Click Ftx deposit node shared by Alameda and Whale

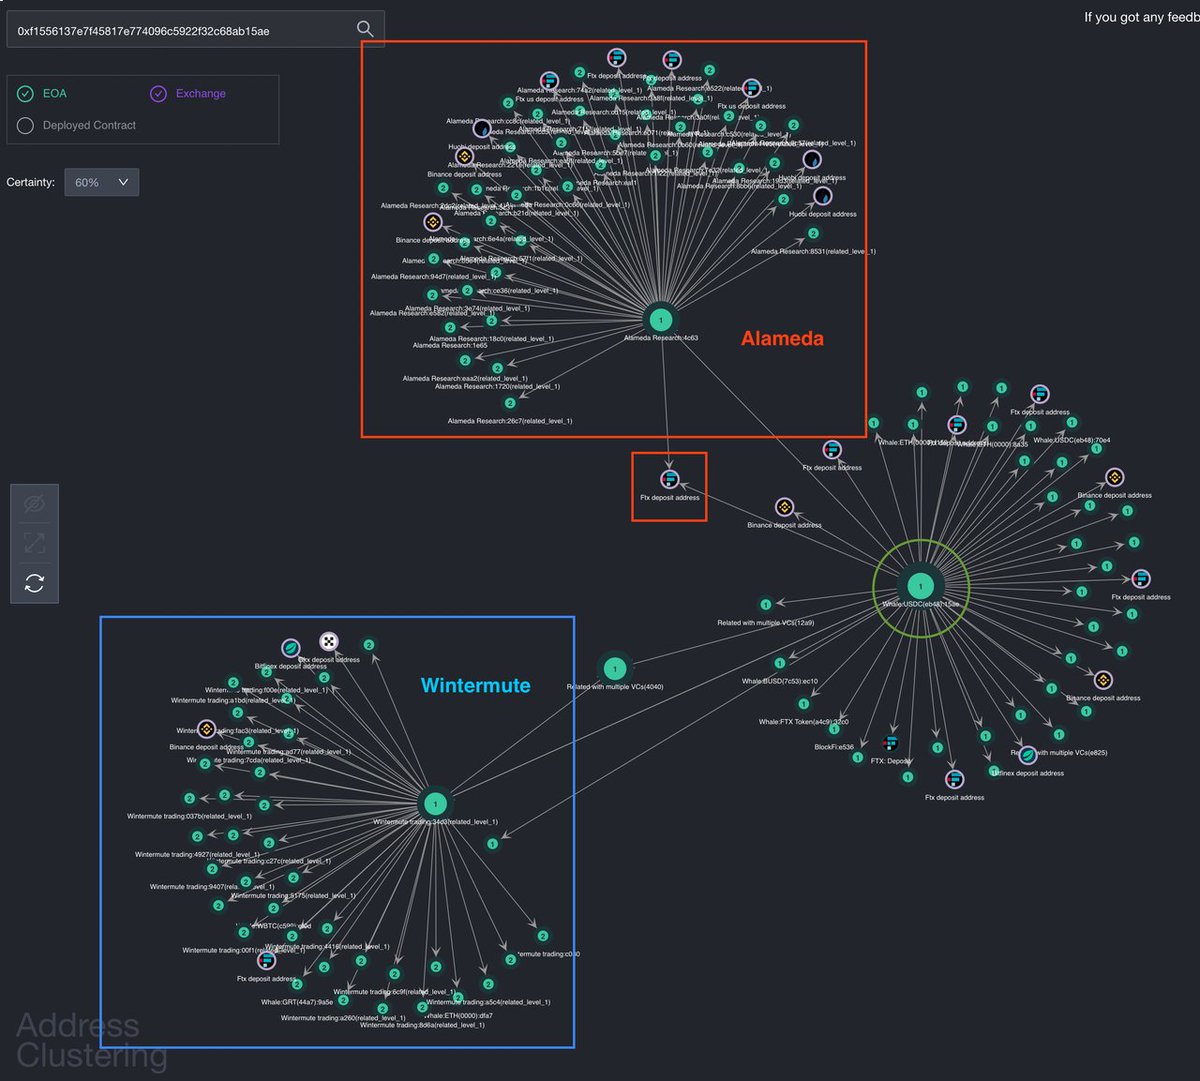[670, 480]
